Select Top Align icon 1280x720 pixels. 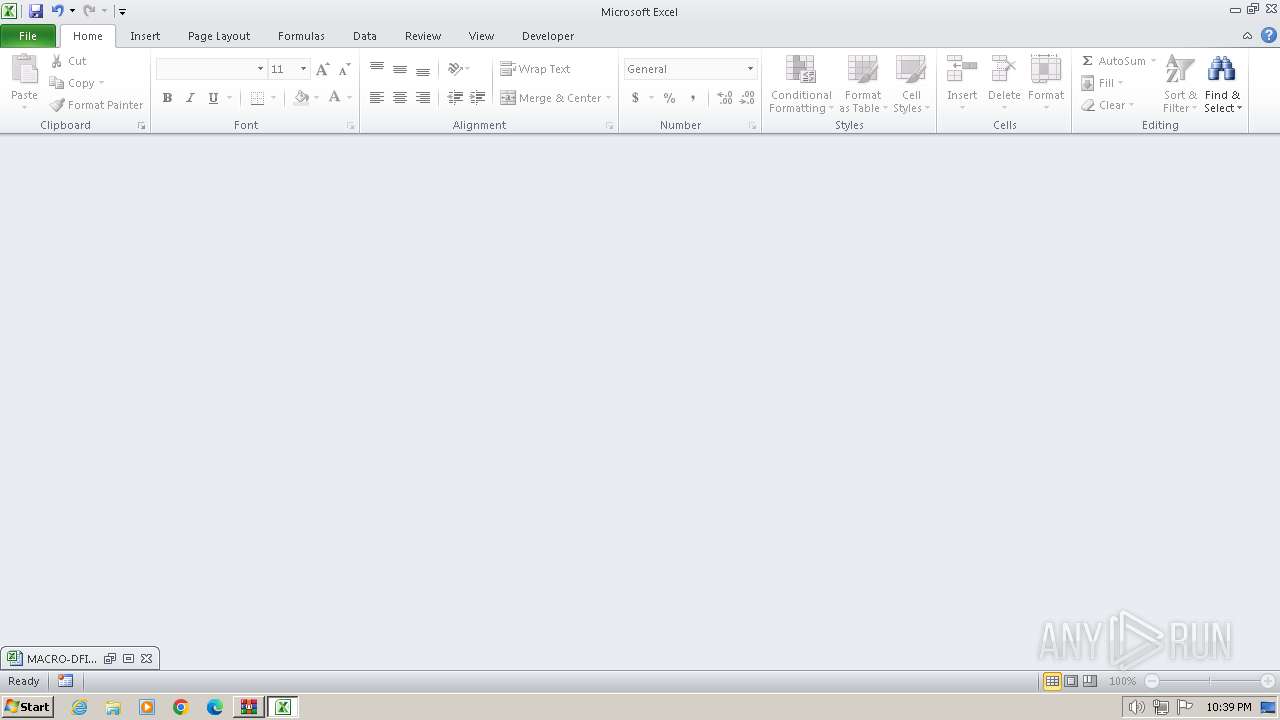377,69
